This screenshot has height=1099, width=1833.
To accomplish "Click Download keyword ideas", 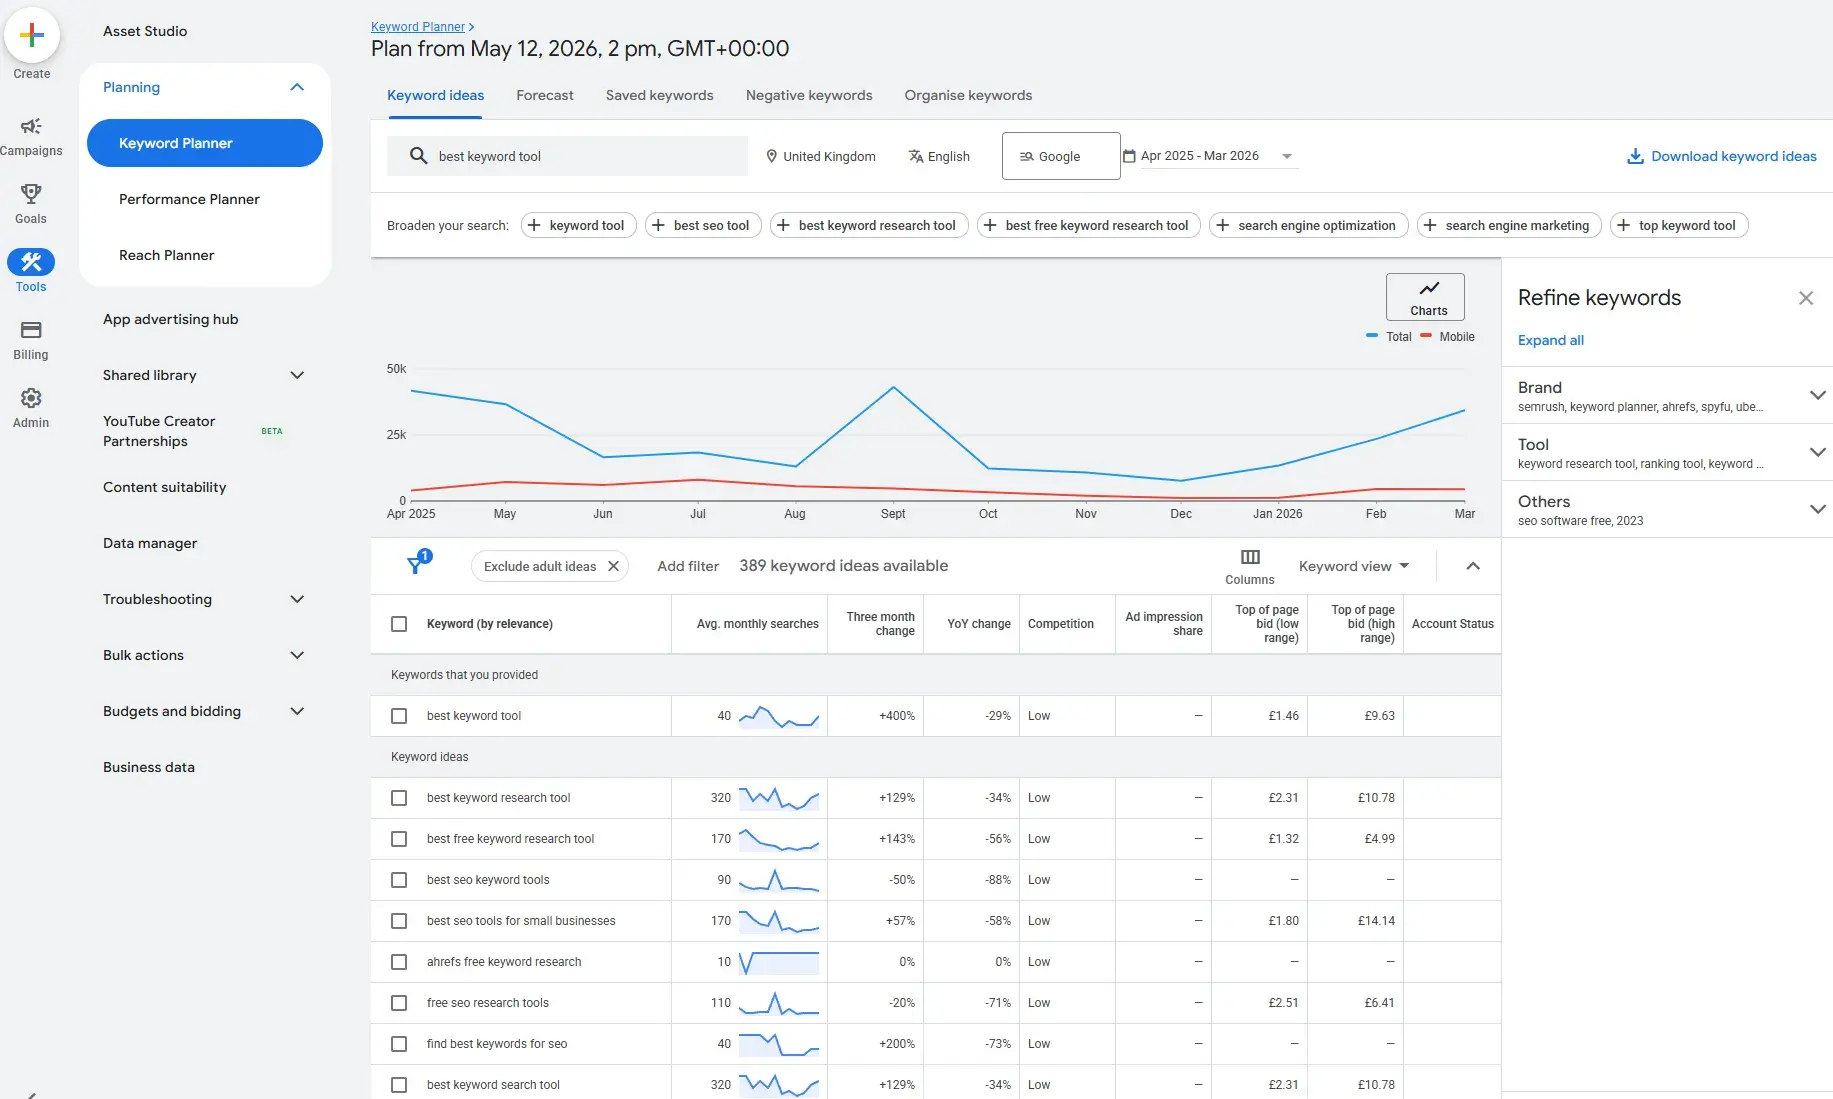I will 1721,156.
